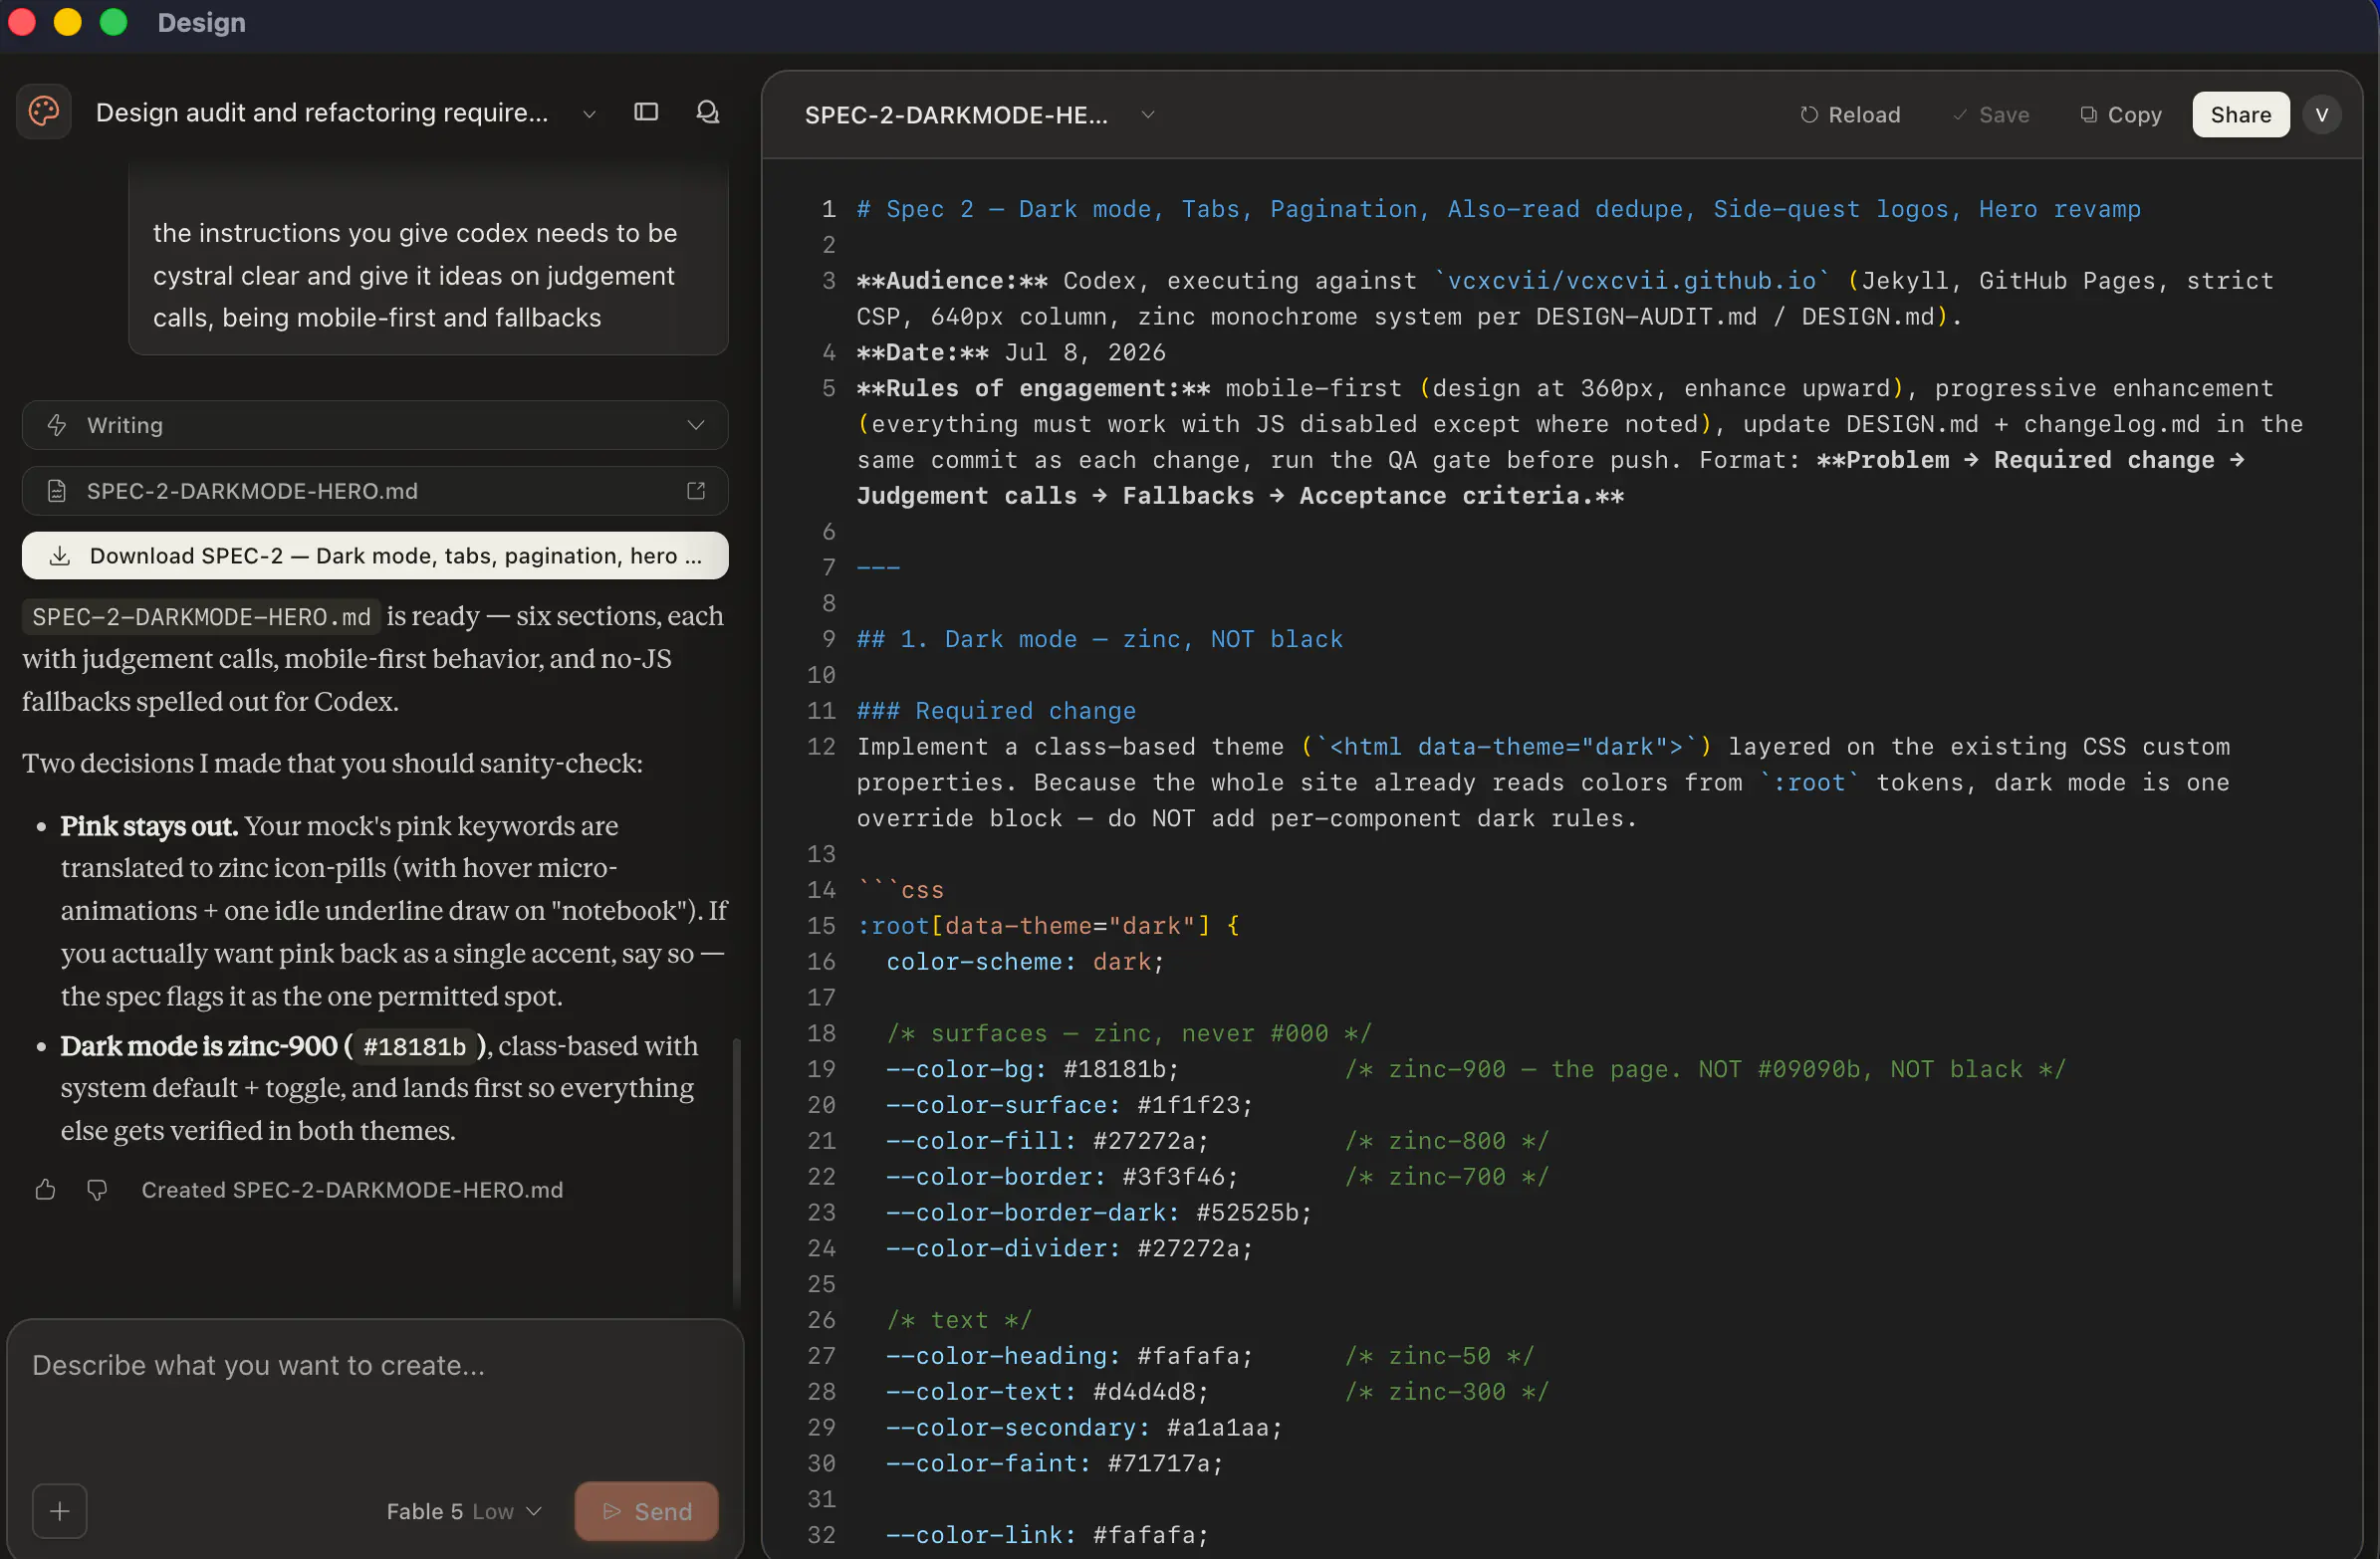Click the '/* text */' comment line
The width and height of the screenshot is (2380, 1559).
(x=959, y=1320)
